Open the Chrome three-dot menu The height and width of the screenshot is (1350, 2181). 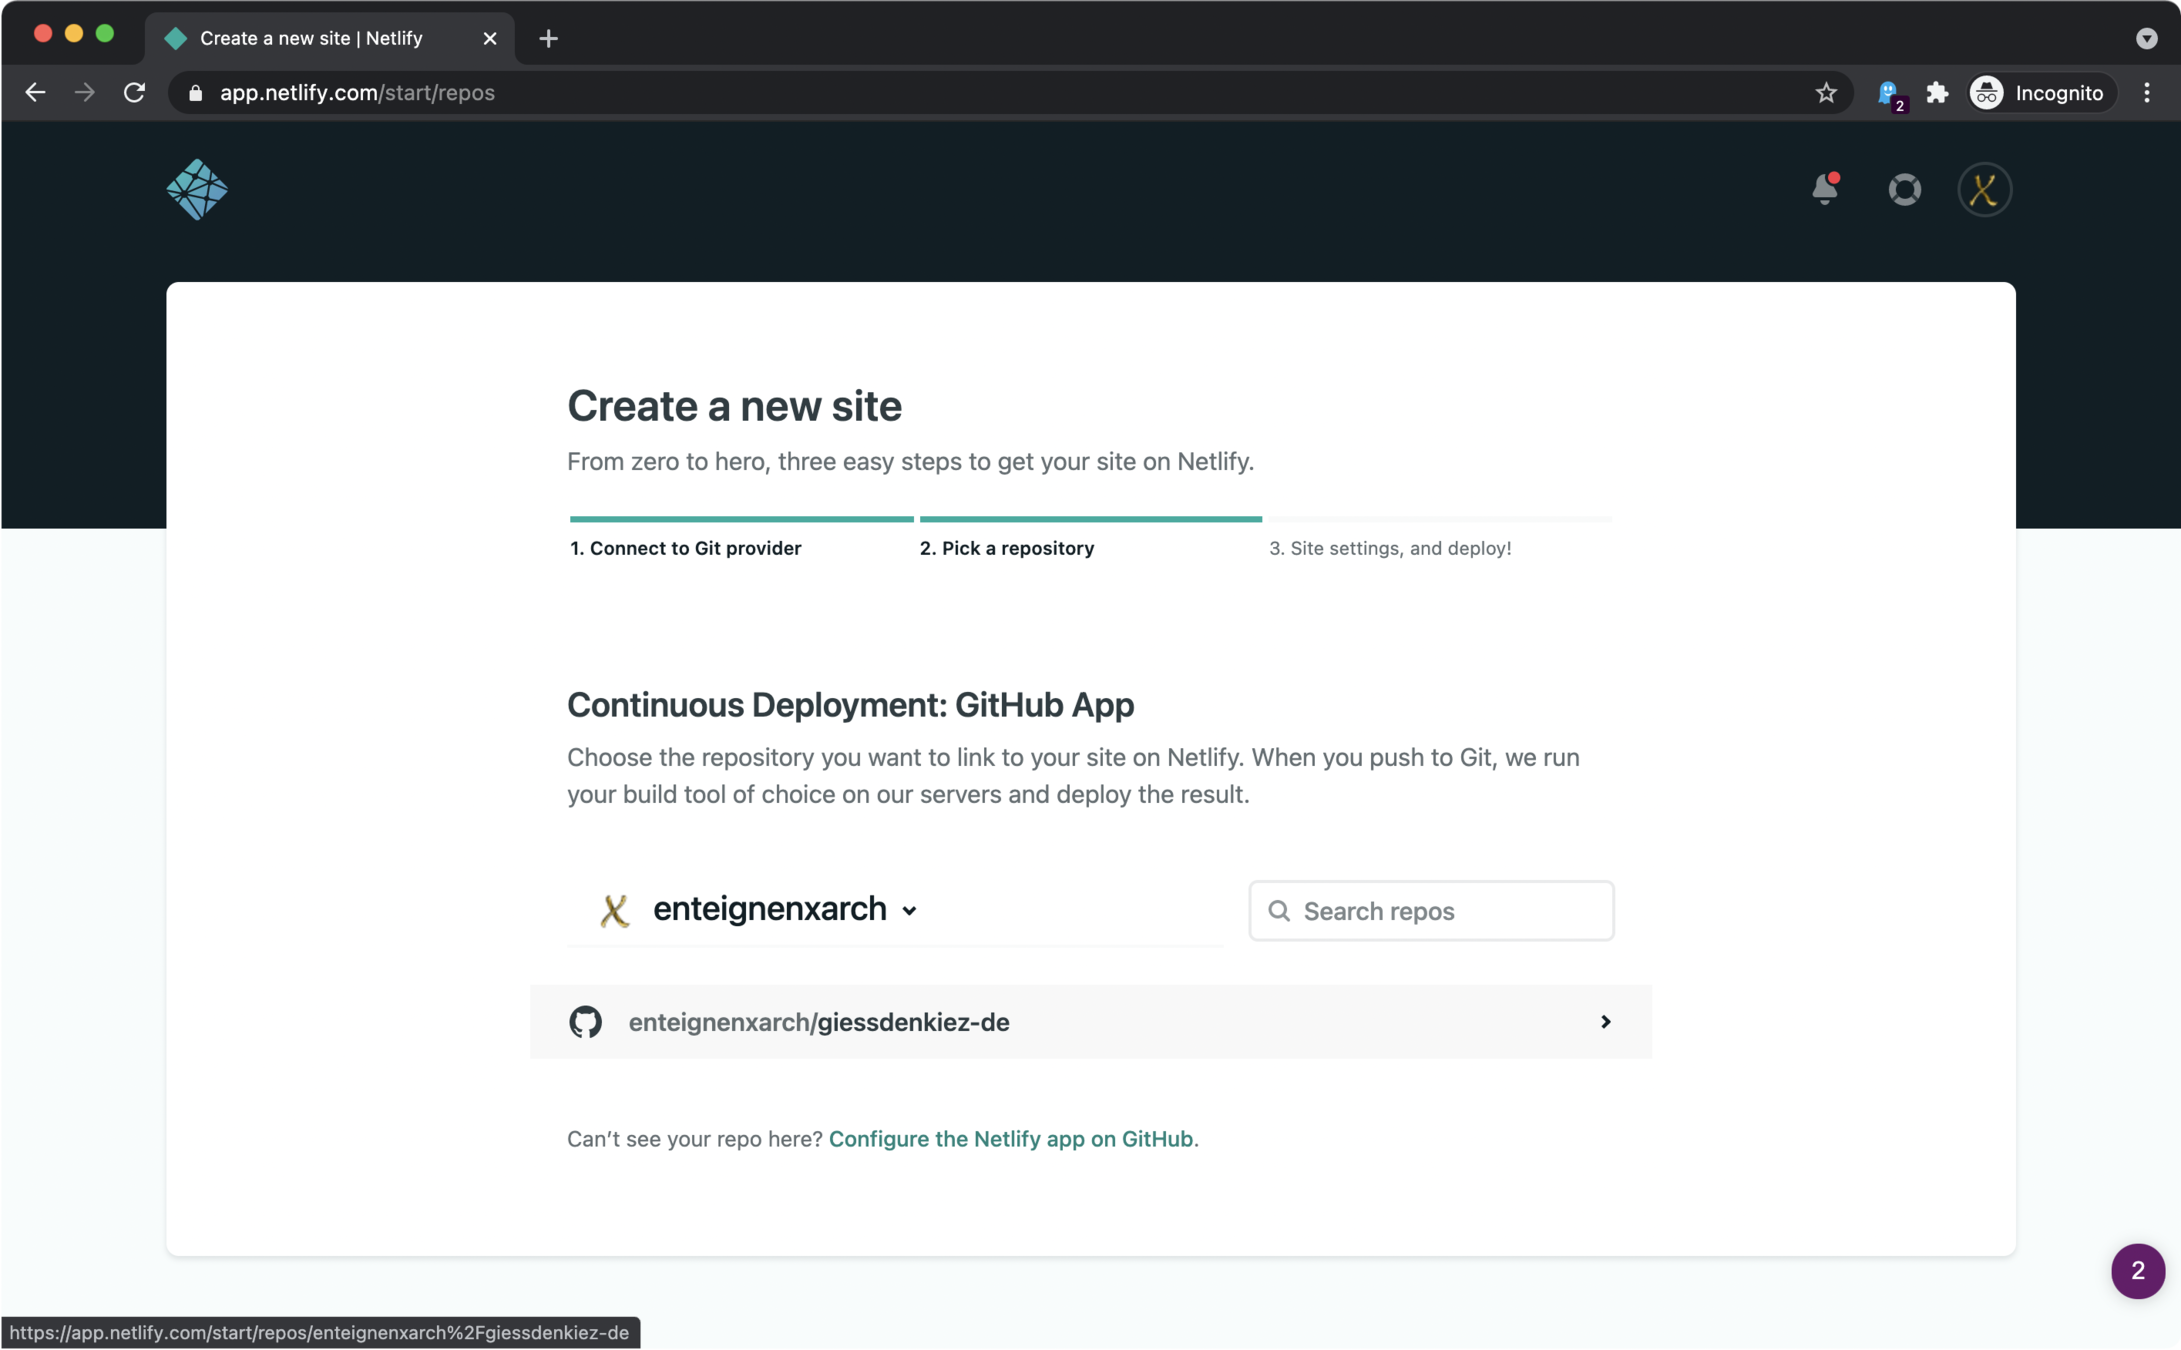coord(2147,93)
